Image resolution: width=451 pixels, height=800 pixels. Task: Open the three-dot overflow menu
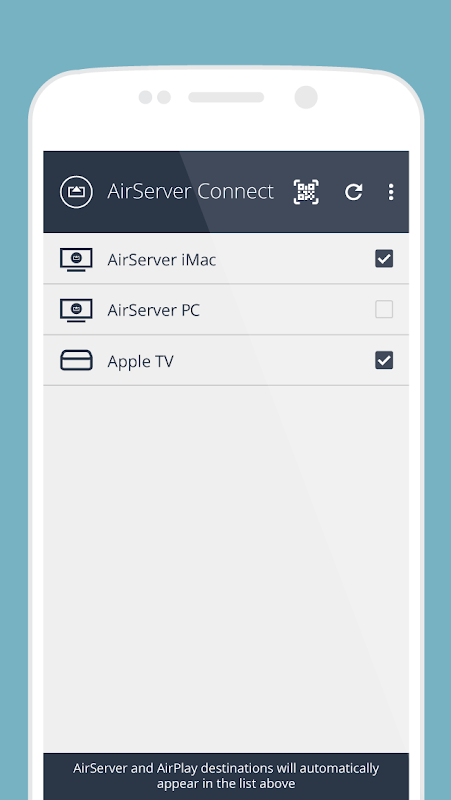pyautogui.click(x=391, y=192)
